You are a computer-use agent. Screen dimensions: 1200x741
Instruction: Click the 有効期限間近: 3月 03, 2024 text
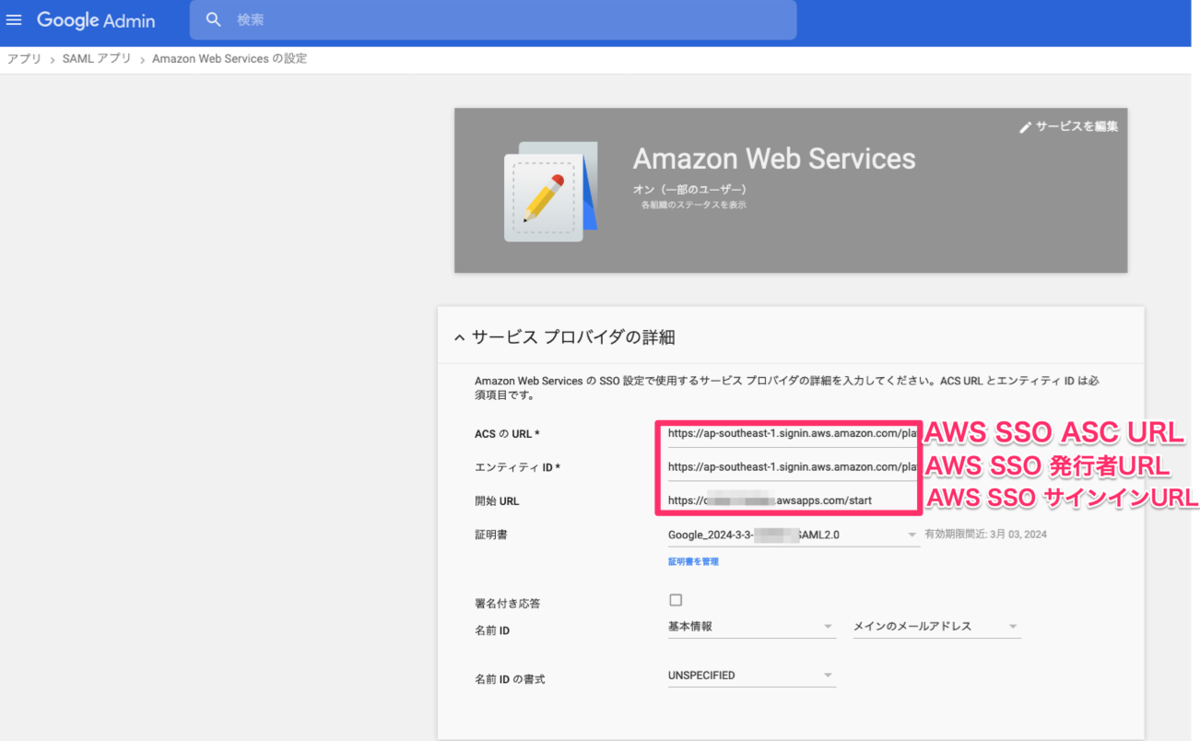coord(986,535)
